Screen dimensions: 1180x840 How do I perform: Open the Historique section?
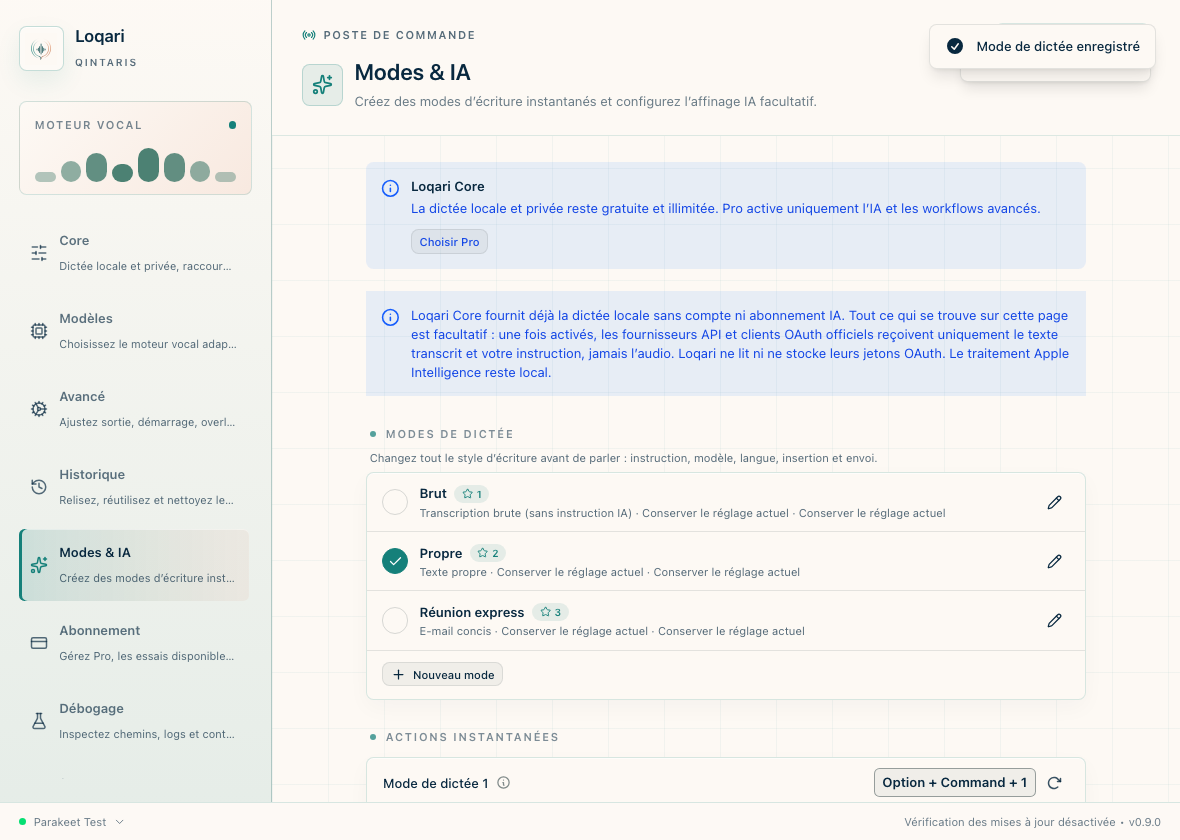[134, 487]
